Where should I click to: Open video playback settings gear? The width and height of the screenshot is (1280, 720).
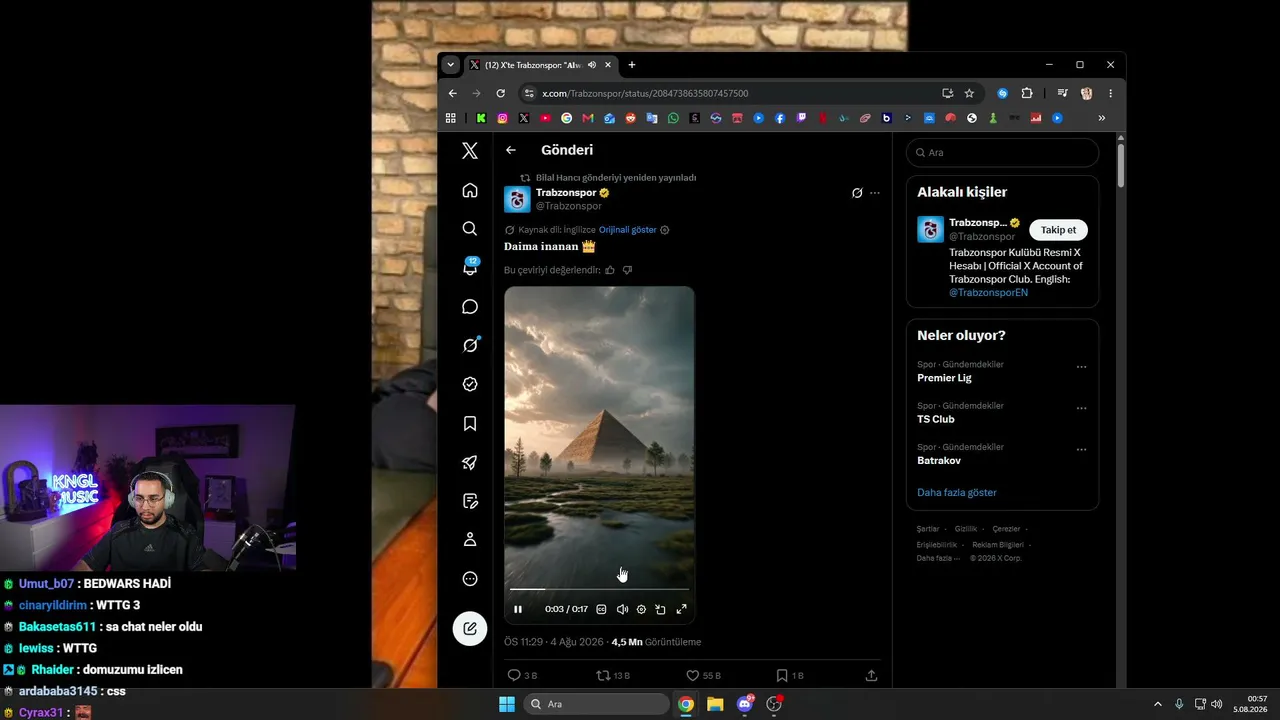click(x=641, y=609)
